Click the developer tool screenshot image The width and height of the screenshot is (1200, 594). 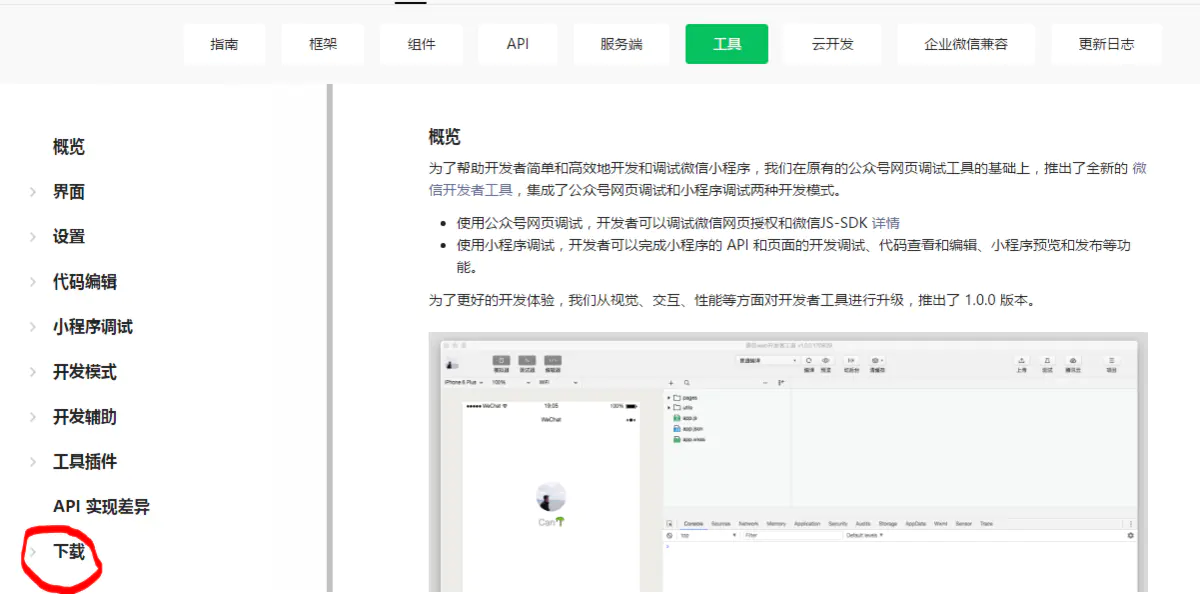click(x=788, y=463)
